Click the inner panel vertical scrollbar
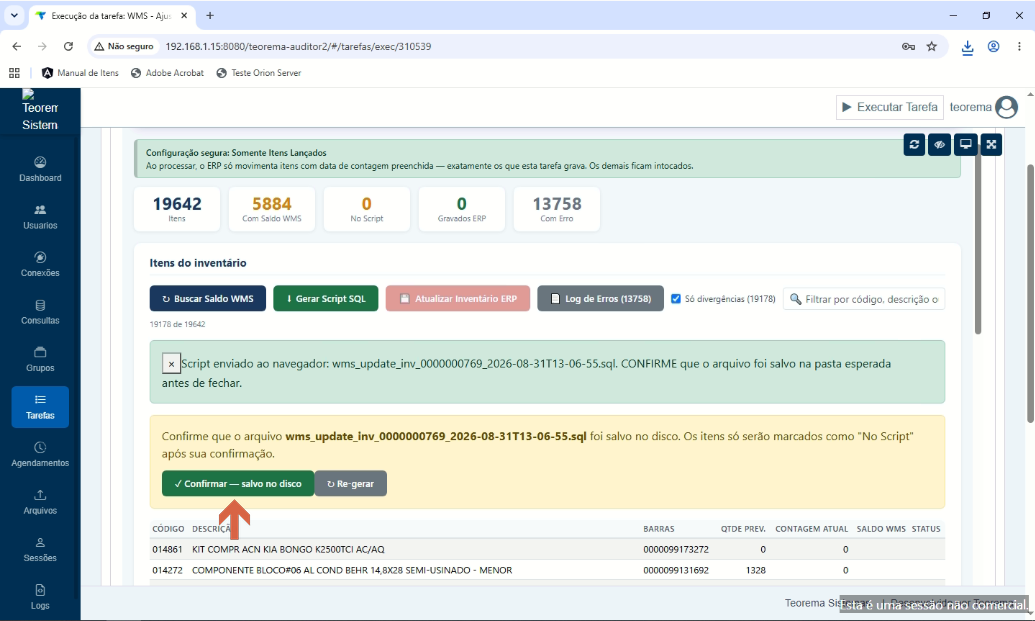 978,238
